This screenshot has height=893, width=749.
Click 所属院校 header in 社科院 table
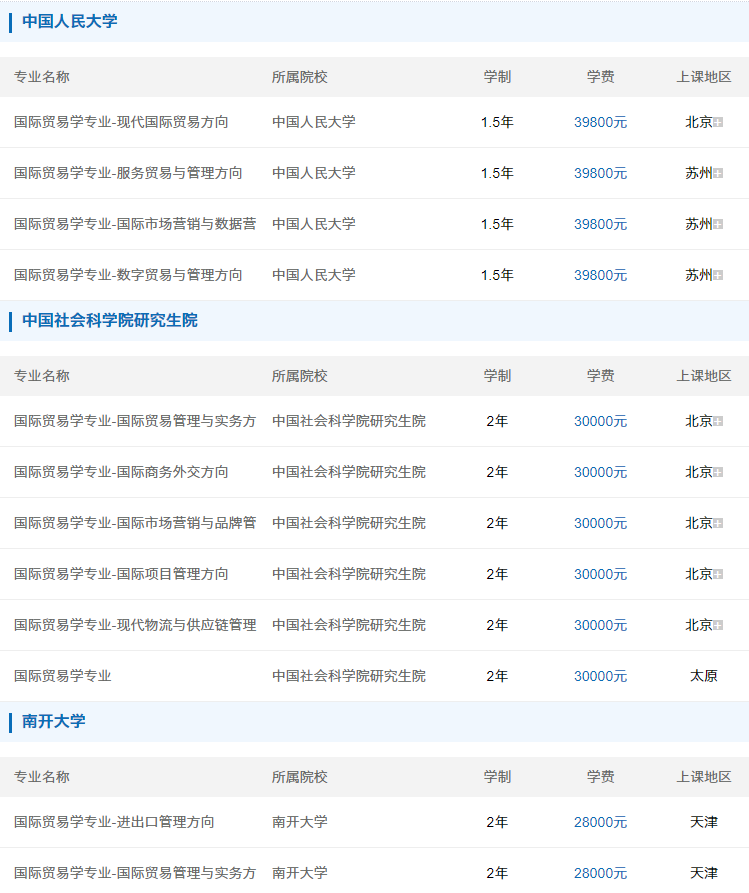pyautogui.click(x=300, y=376)
